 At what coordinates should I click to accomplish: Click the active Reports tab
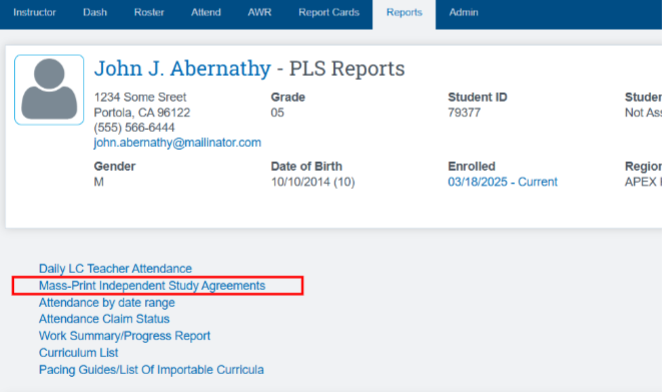pyautogui.click(x=404, y=13)
